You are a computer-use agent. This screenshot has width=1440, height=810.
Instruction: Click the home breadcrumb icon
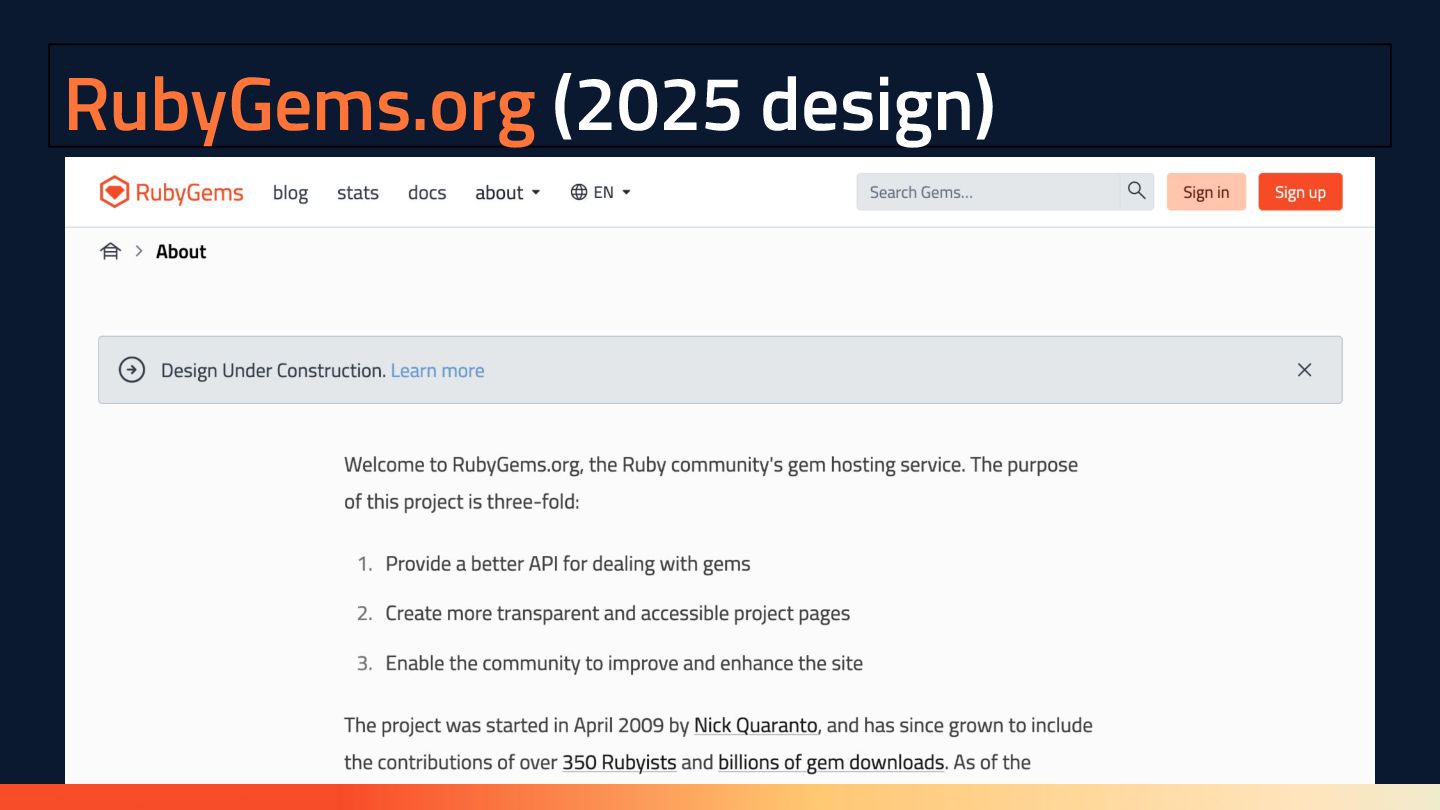click(x=110, y=251)
